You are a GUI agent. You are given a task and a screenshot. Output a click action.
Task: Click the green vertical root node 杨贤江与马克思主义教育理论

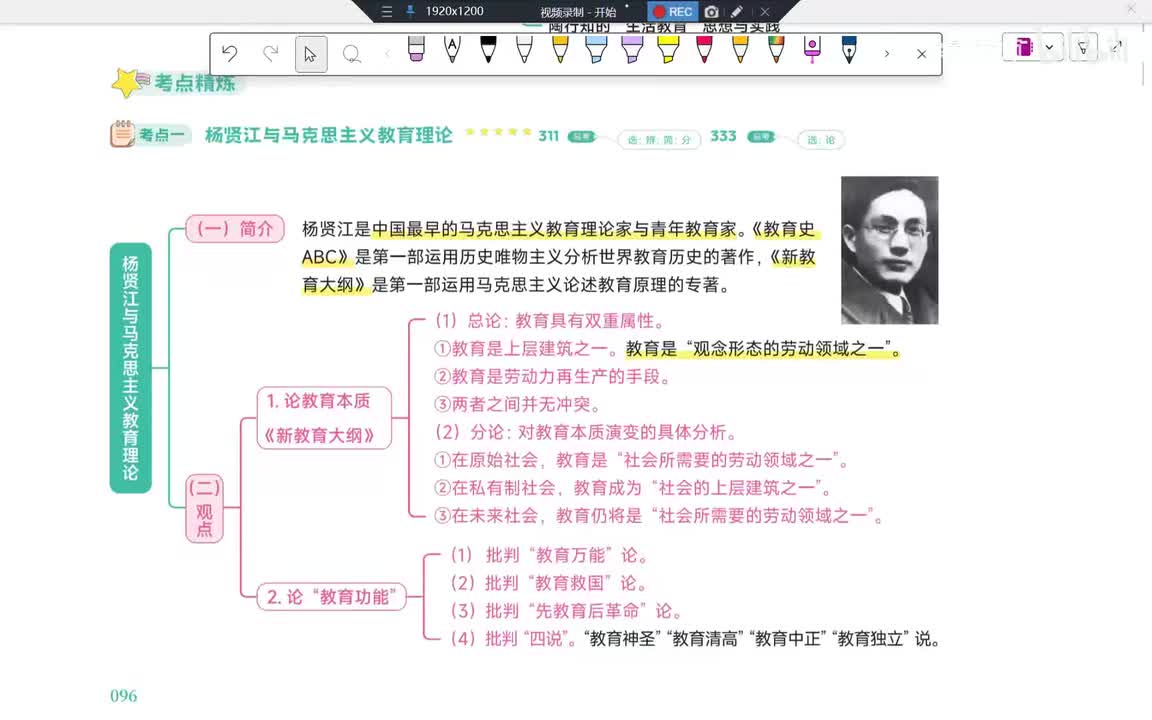coord(130,367)
